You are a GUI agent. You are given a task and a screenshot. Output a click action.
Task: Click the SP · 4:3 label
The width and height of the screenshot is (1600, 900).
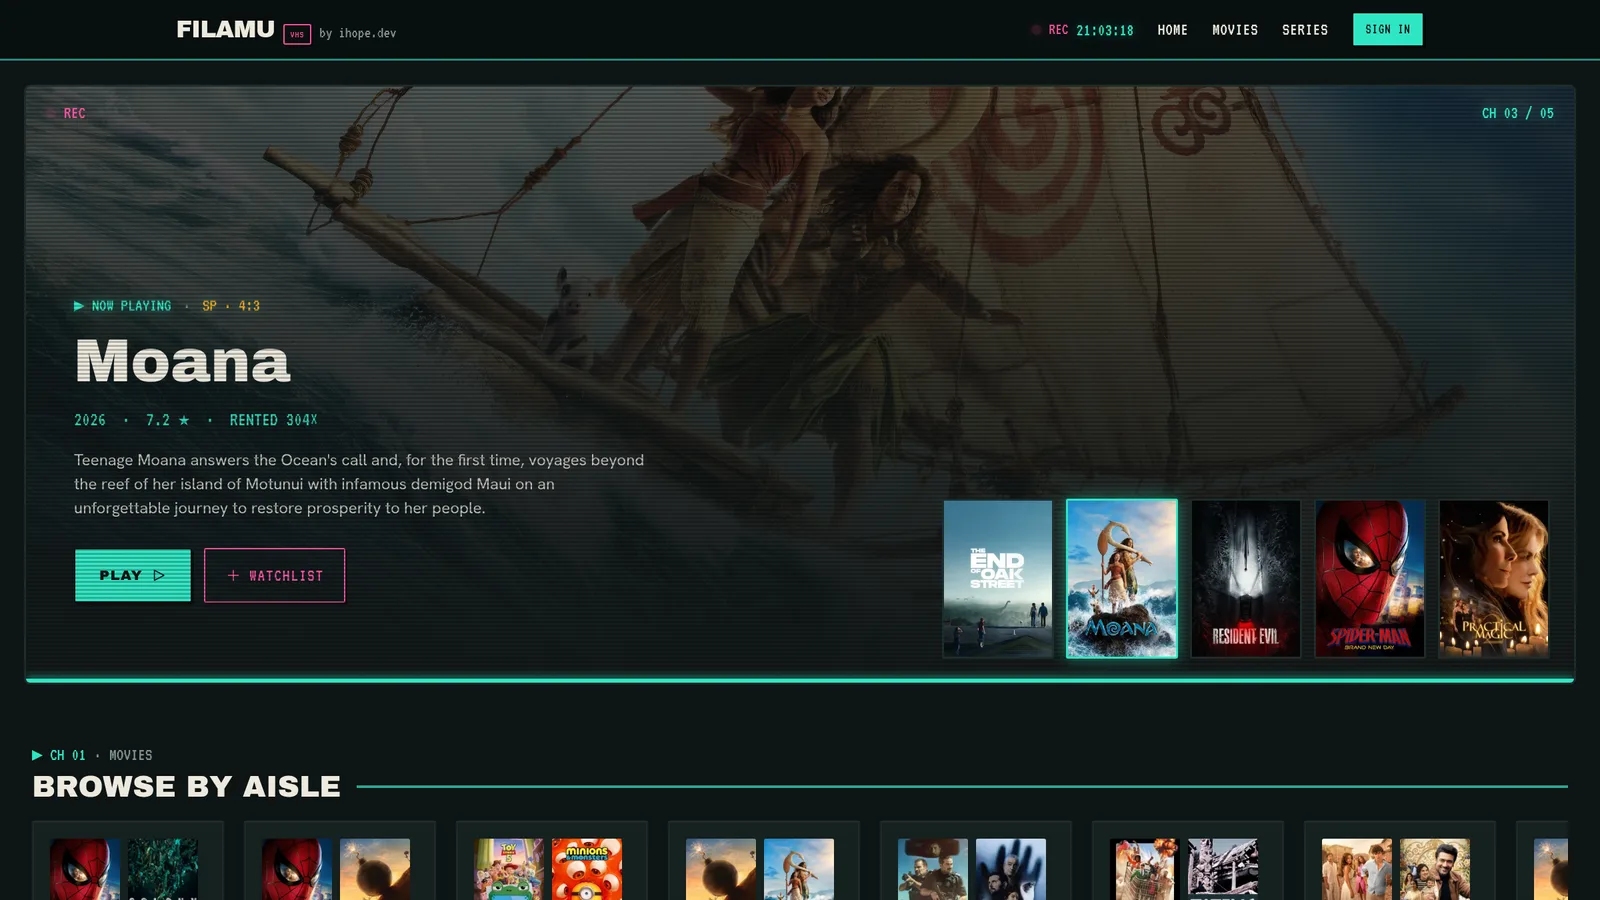click(231, 306)
